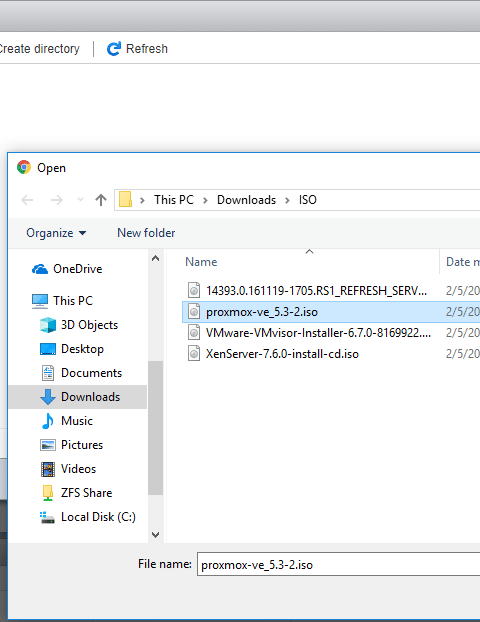Expand chevron between Downloads and ISO
This screenshot has width=480, height=622.
[287, 200]
